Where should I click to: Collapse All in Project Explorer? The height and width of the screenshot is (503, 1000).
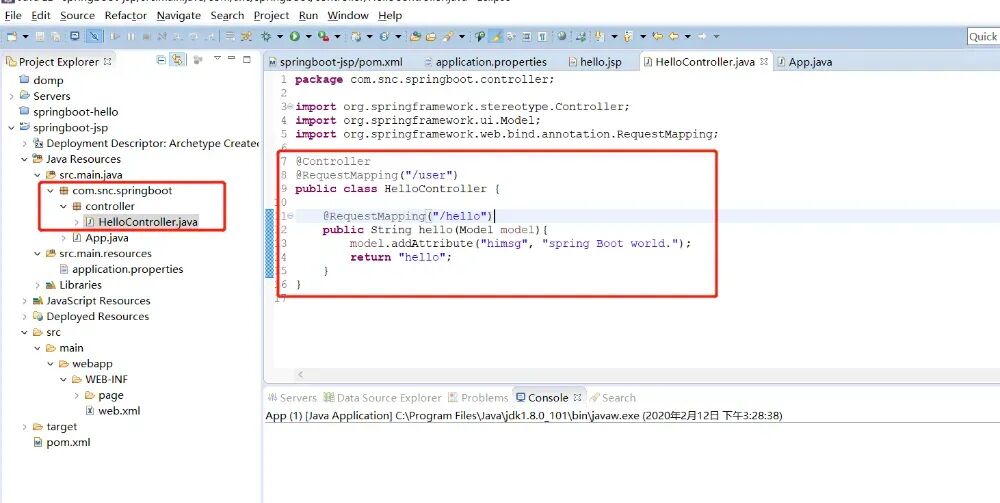[x=161, y=60]
